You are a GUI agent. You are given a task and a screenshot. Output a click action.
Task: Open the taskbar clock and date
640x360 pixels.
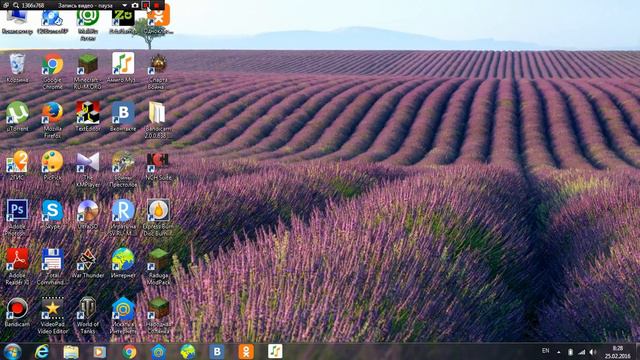[618, 352]
